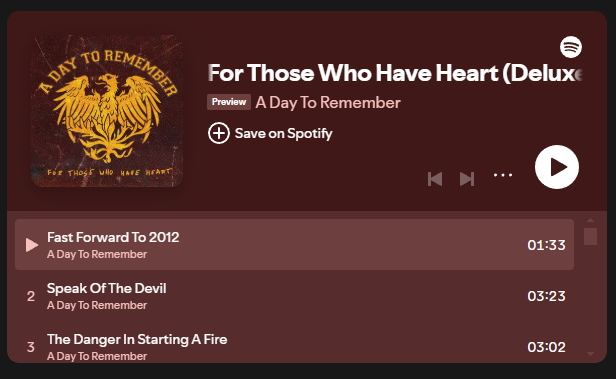
Task: Play Fast Forward To 2012 via row play icon
Action: (x=31, y=245)
